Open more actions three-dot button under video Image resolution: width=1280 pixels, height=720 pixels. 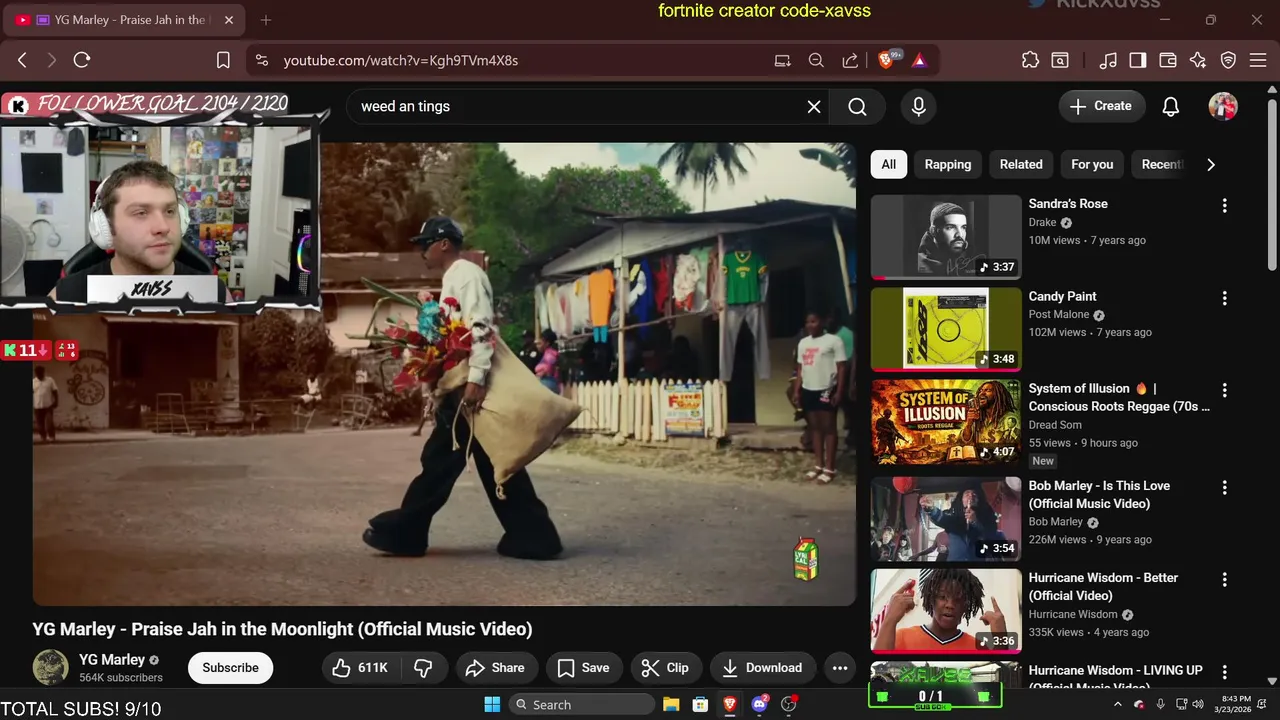click(840, 668)
